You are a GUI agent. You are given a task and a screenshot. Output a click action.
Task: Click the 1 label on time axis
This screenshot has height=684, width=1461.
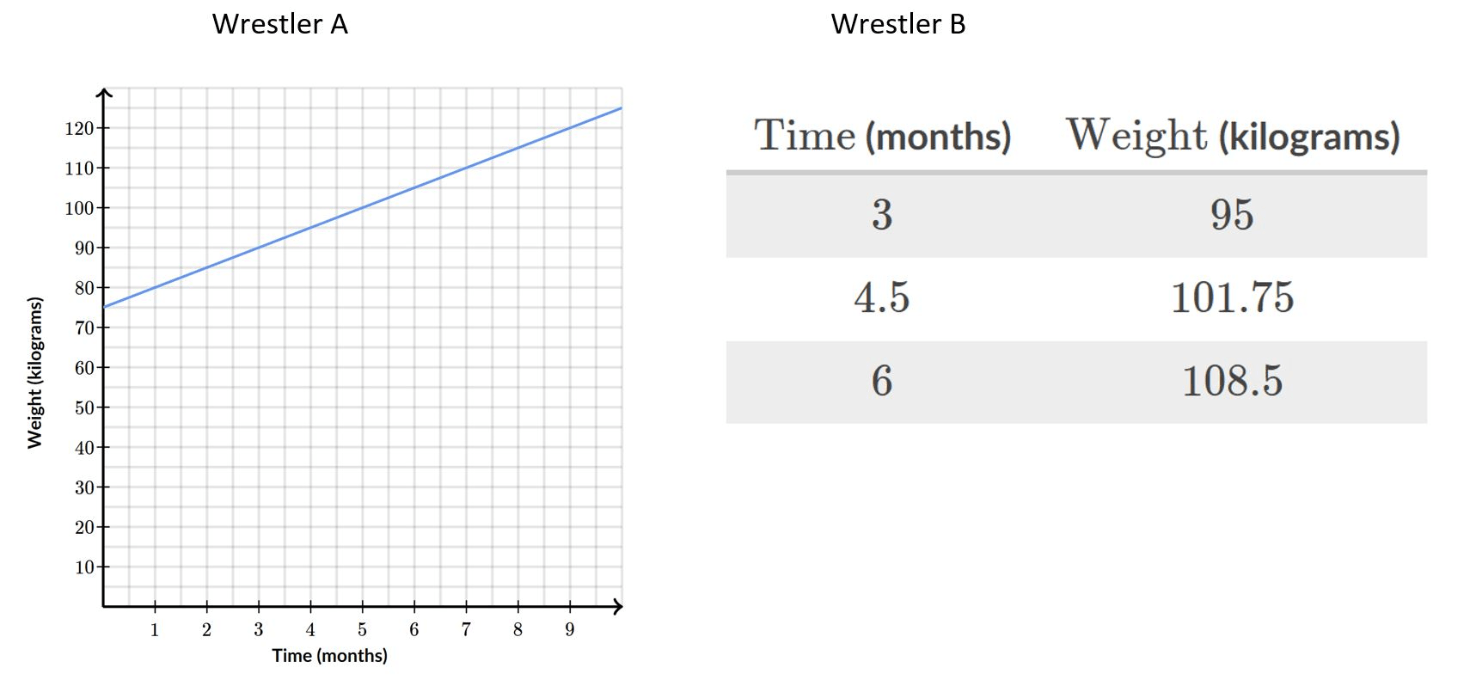[155, 630]
